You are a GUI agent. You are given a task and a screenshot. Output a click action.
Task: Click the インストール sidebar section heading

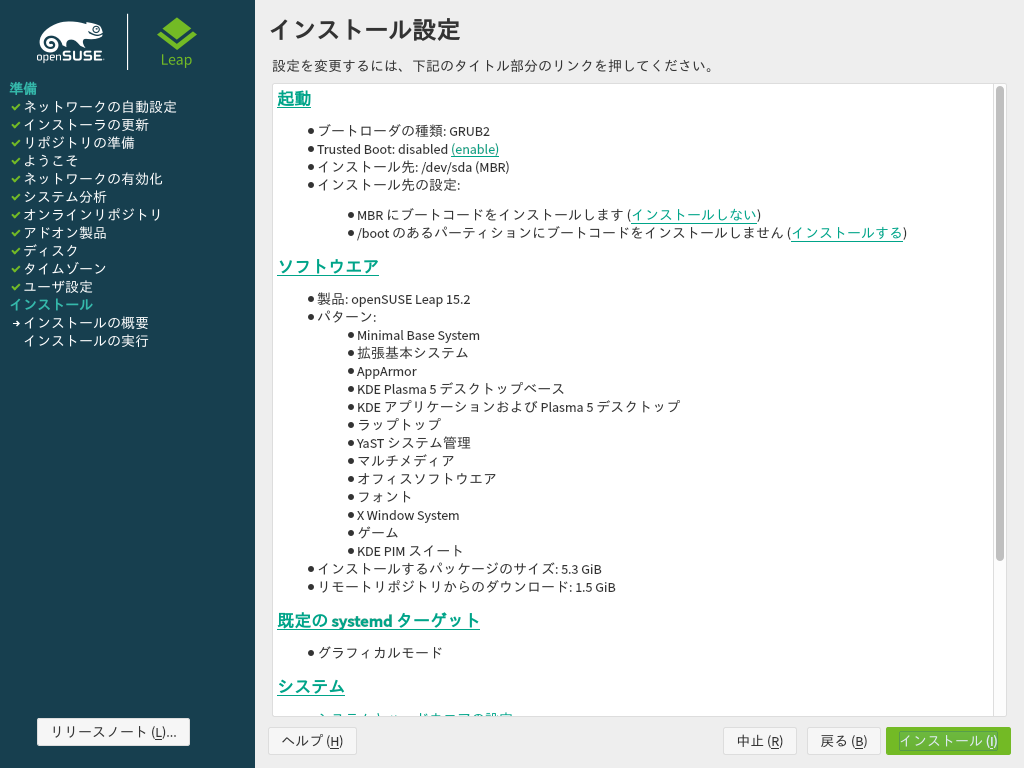(51, 304)
